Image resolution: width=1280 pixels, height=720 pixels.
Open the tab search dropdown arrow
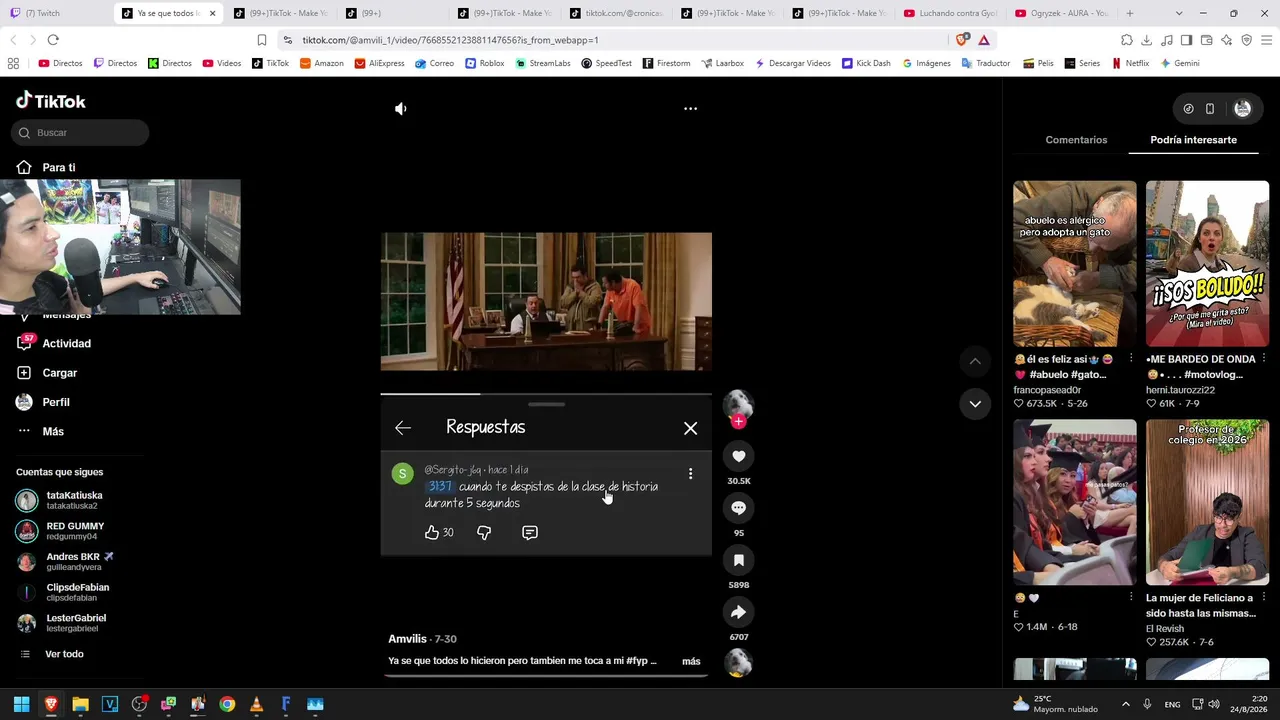(x=1179, y=13)
